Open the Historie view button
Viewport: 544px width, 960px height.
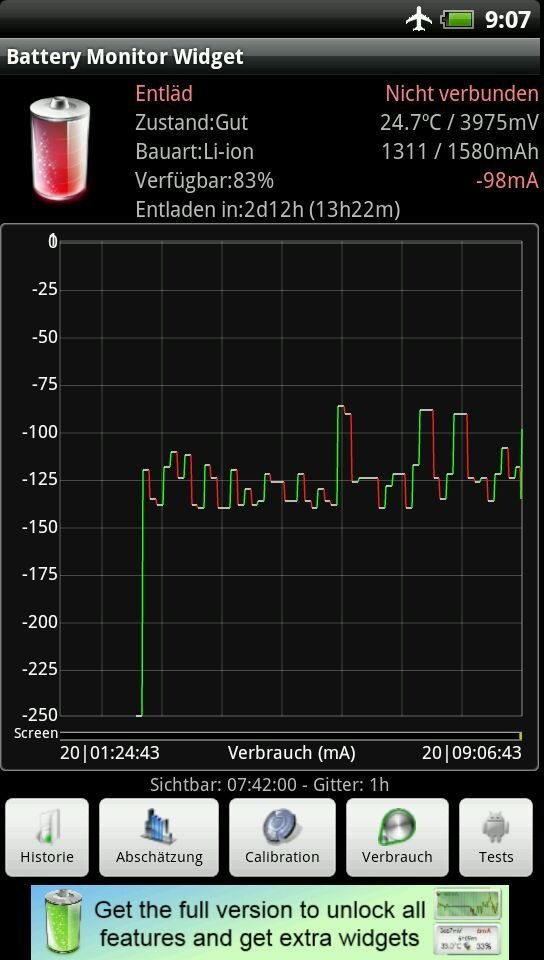(x=47, y=837)
